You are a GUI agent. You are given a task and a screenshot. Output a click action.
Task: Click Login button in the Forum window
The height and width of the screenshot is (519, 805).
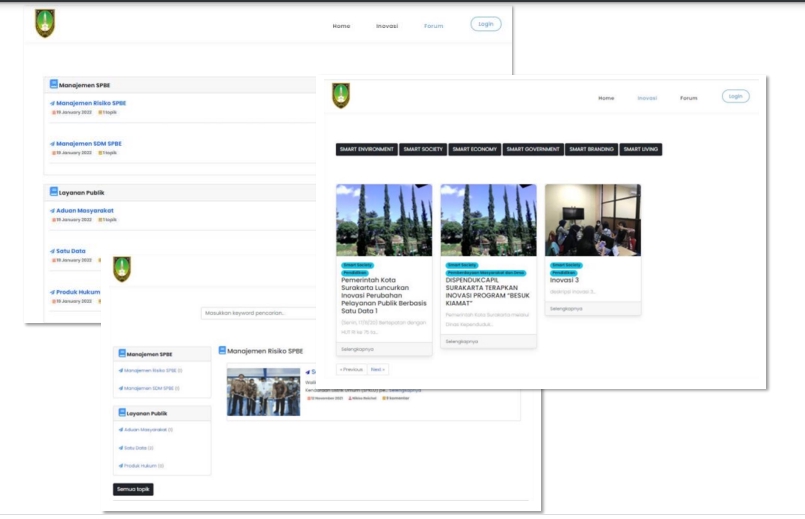[x=486, y=24]
